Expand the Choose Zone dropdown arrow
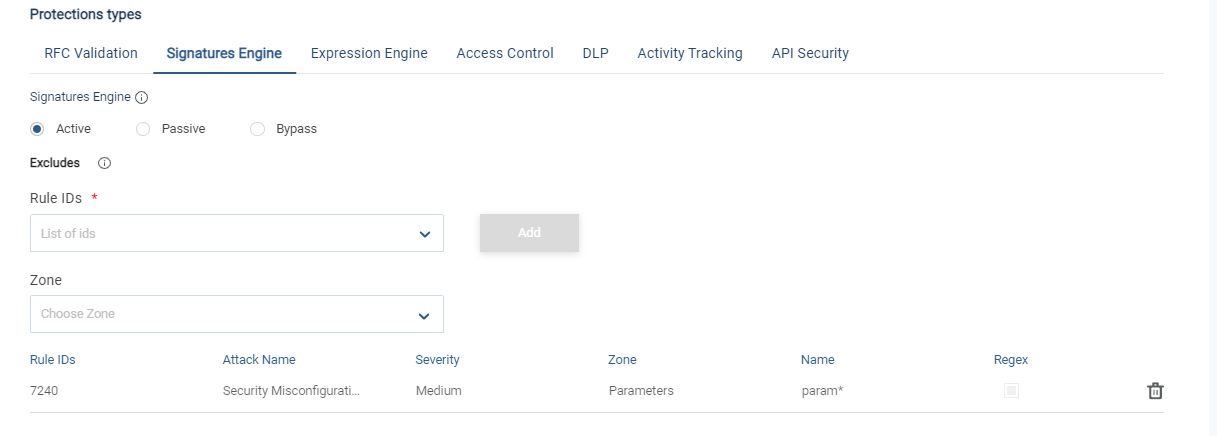The height and width of the screenshot is (436, 1217). (424, 315)
